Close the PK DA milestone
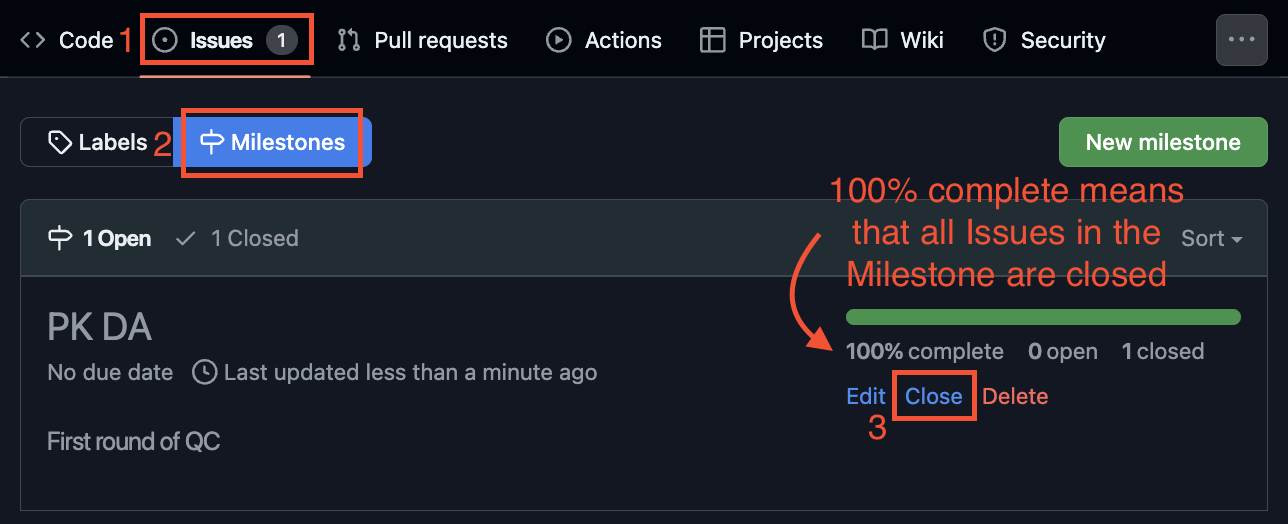 coord(934,396)
